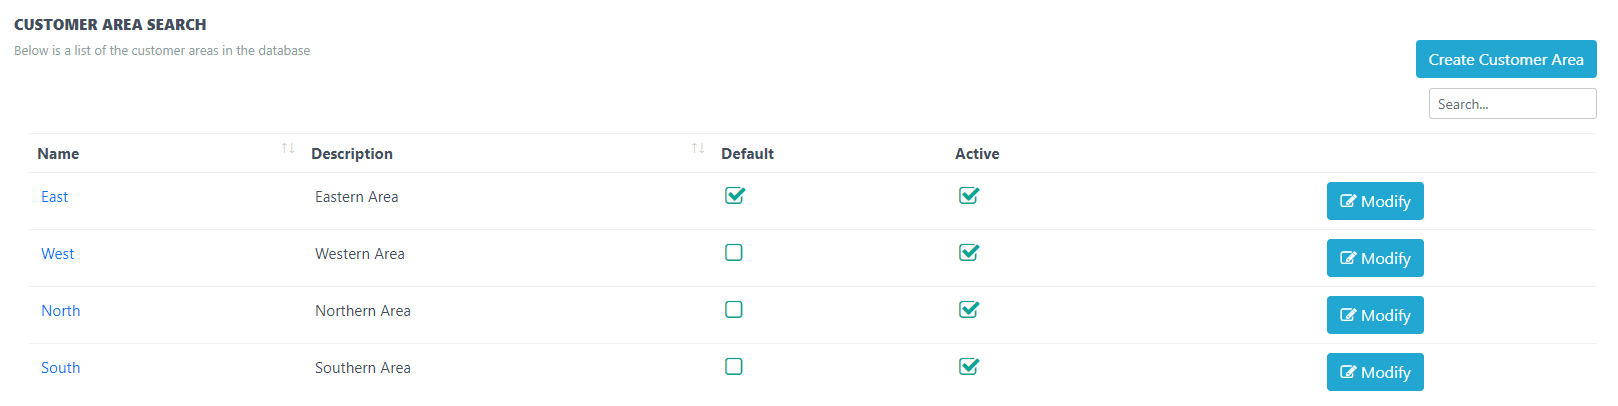Screen dimensions: 1618x406
Task: Select the South area name link
Action: pos(60,368)
